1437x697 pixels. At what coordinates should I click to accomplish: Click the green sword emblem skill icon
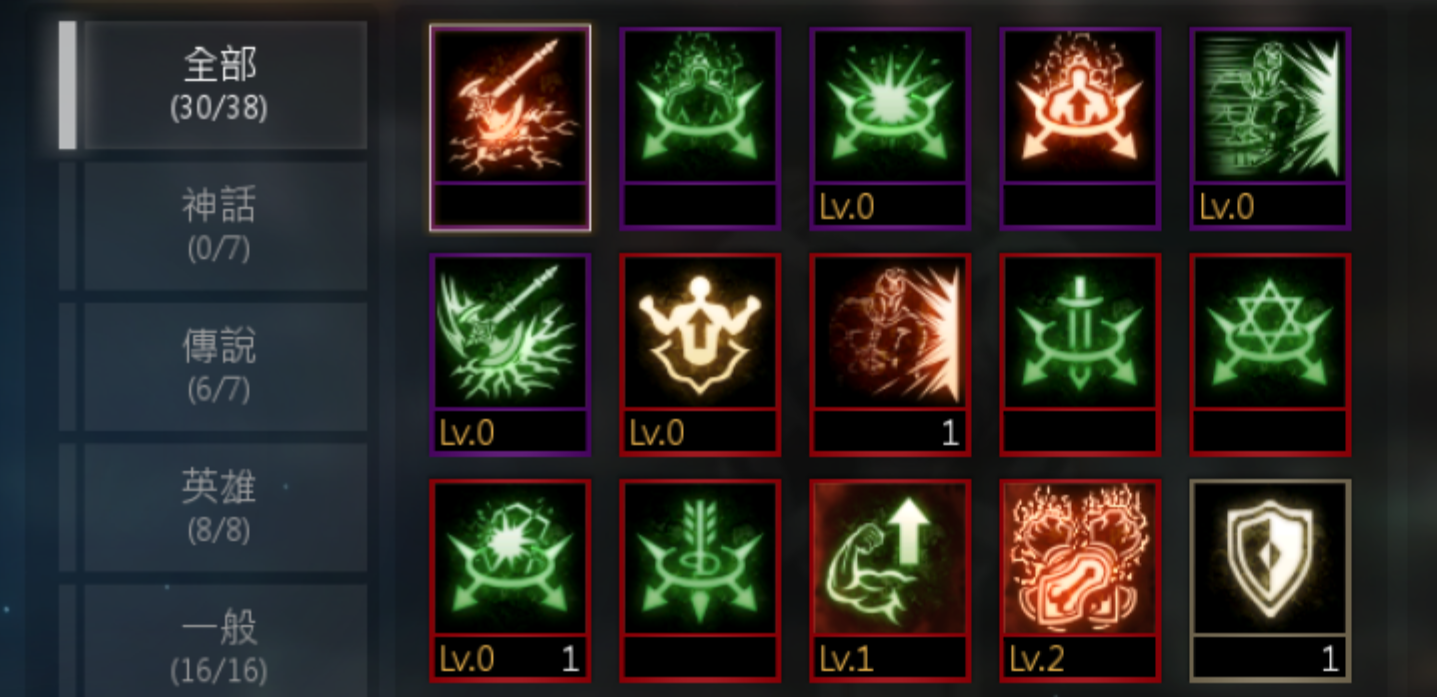(x=1080, y=354)
